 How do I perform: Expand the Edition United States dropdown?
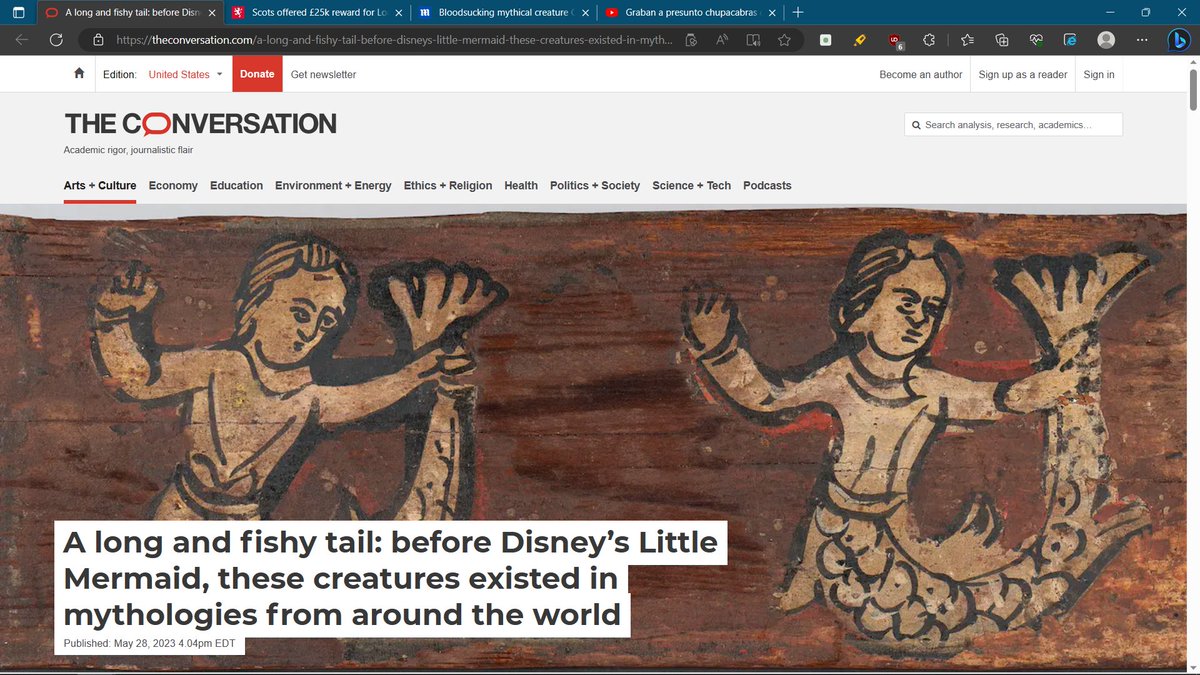coord(185,74)
